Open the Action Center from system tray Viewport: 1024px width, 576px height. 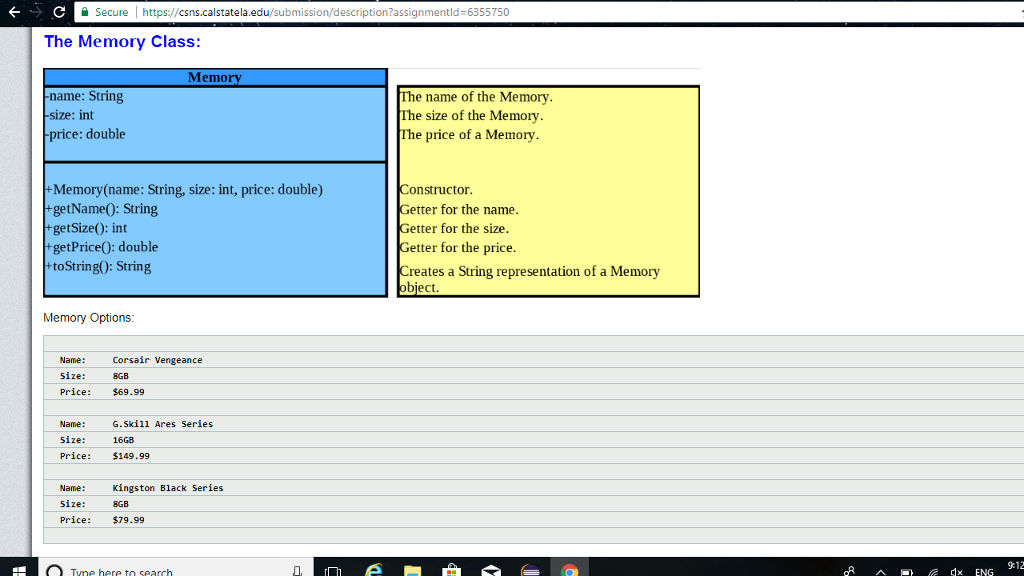1022,570
